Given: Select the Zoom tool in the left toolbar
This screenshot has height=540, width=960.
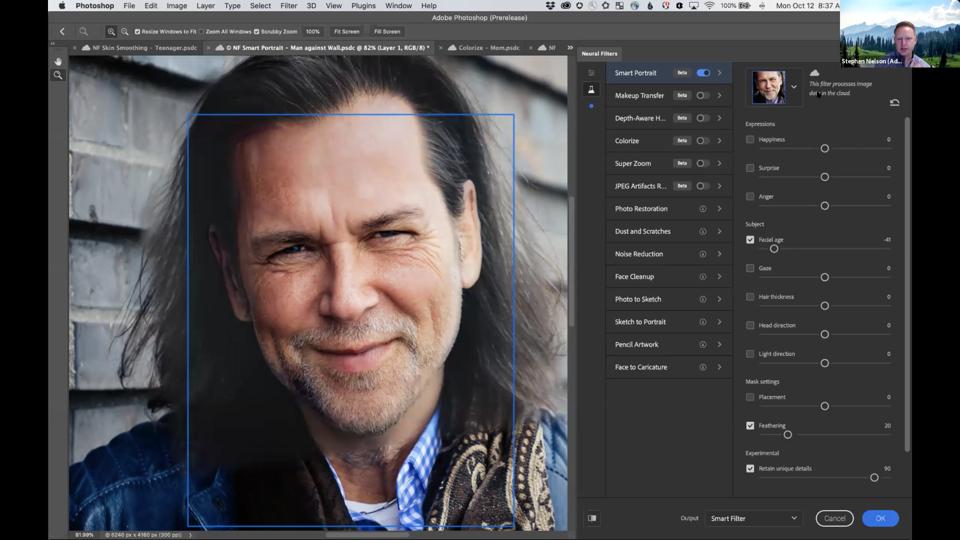Looking at the screenshot, I should click(x=58, y=75).
